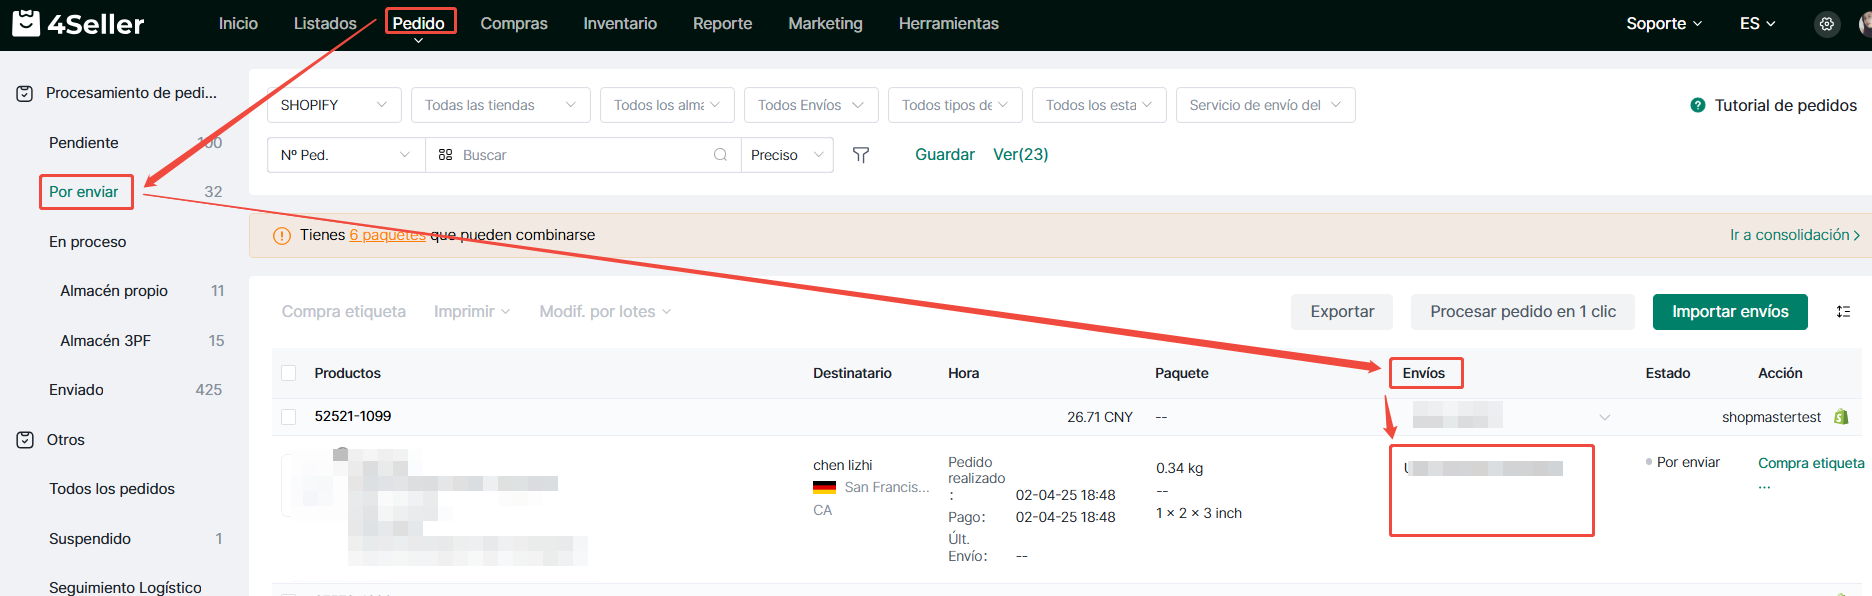Click the 4Seller logo icon
Viewport: 1872px width, 596px height.
26,23
